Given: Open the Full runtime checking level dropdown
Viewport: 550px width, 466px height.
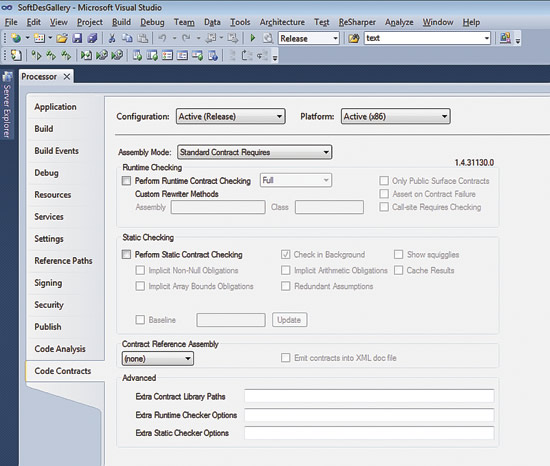Looking at the screenshot, I should coord(296,180).
